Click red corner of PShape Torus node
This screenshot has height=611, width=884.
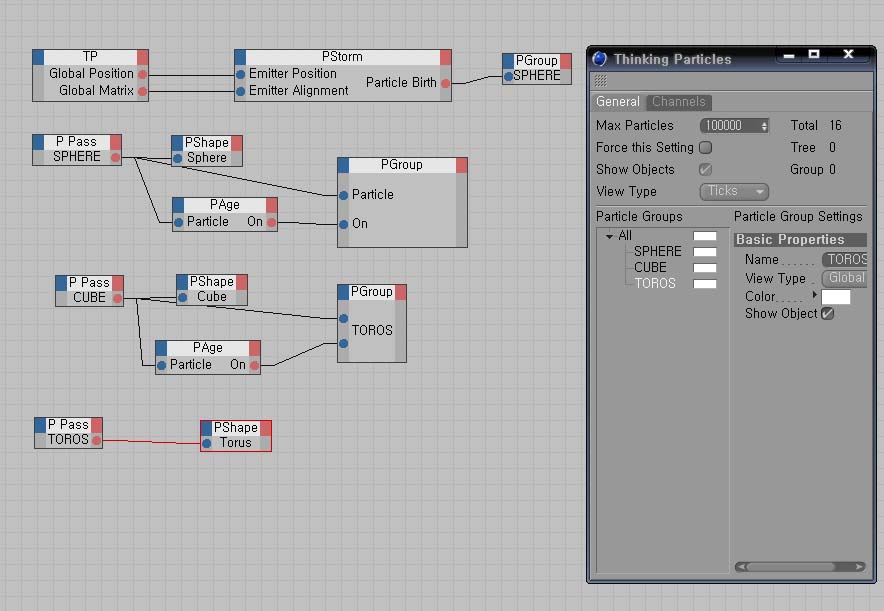pyautogui.click(x=265, y=428)
